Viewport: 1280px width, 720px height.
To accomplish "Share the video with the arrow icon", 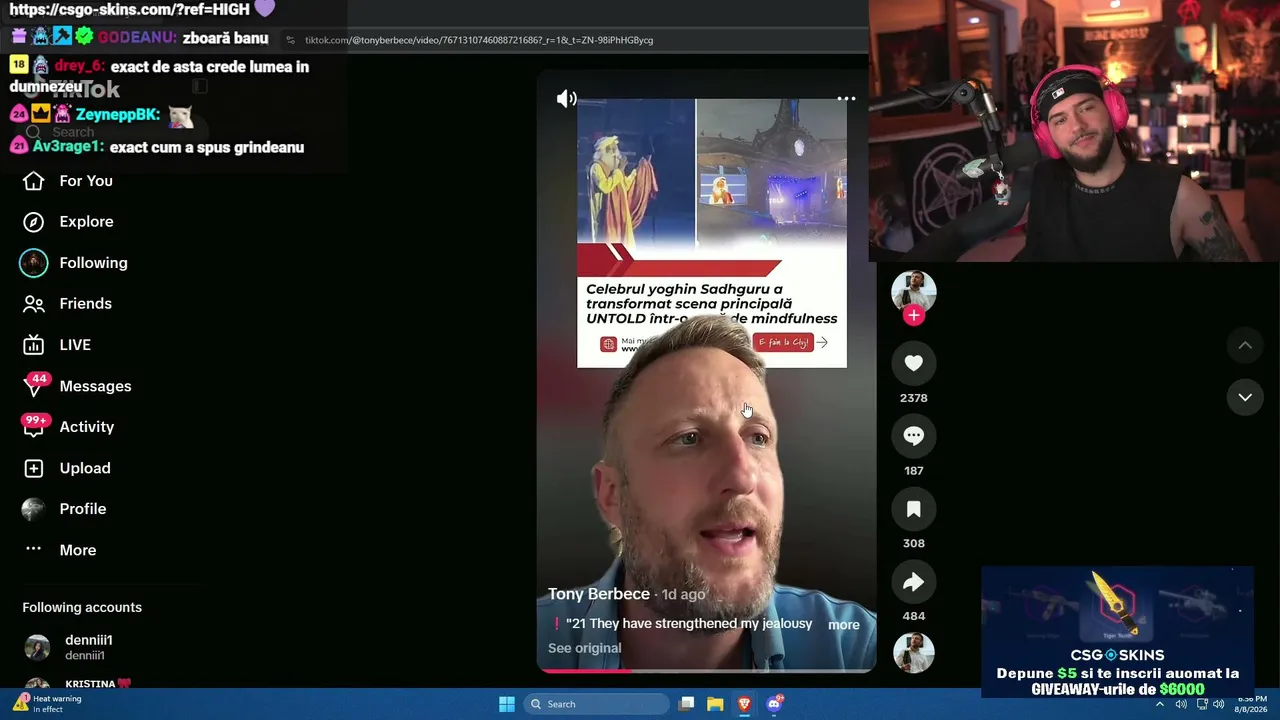I will pyautogui.click(x=913, y=582).
